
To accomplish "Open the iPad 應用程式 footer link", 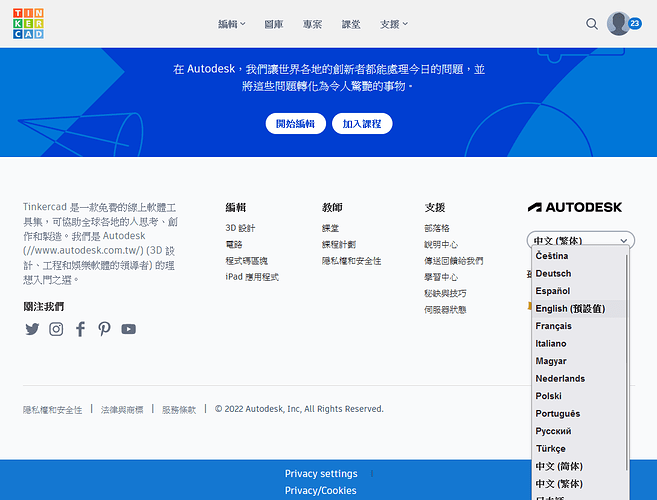I will tap(252, 277).
